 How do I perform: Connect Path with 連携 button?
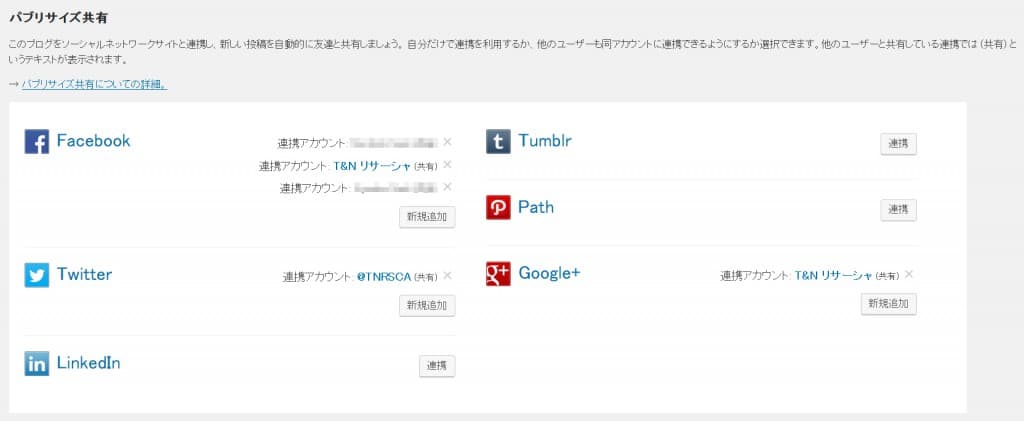899,210
